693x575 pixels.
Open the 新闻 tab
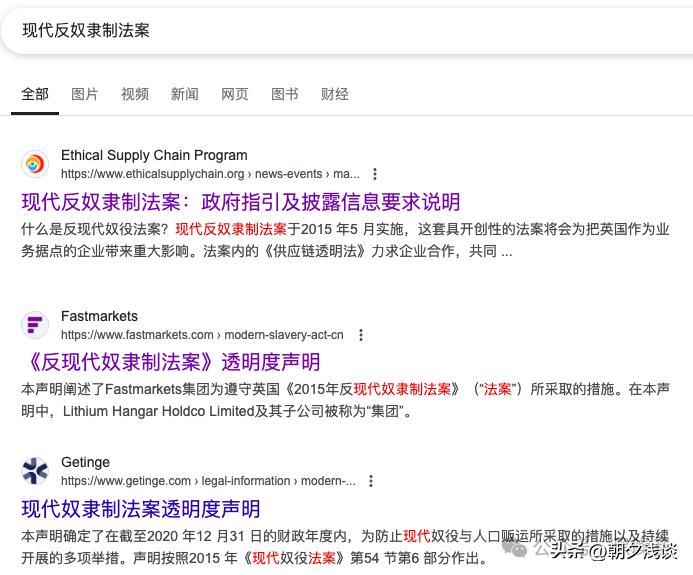pos(185,94)
